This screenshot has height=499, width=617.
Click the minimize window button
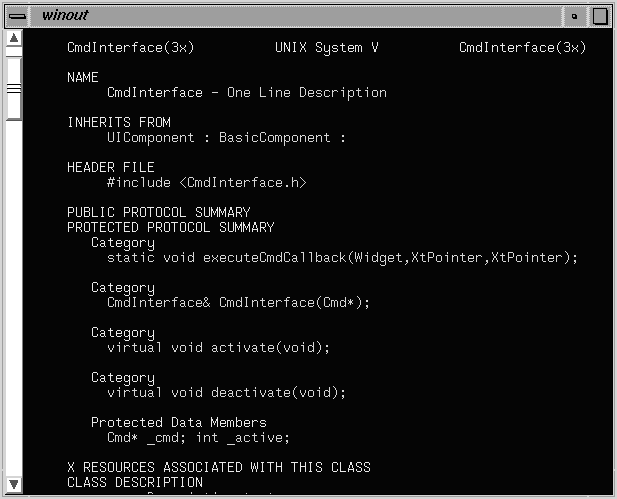pyautogui.click(x=575, y=16)
